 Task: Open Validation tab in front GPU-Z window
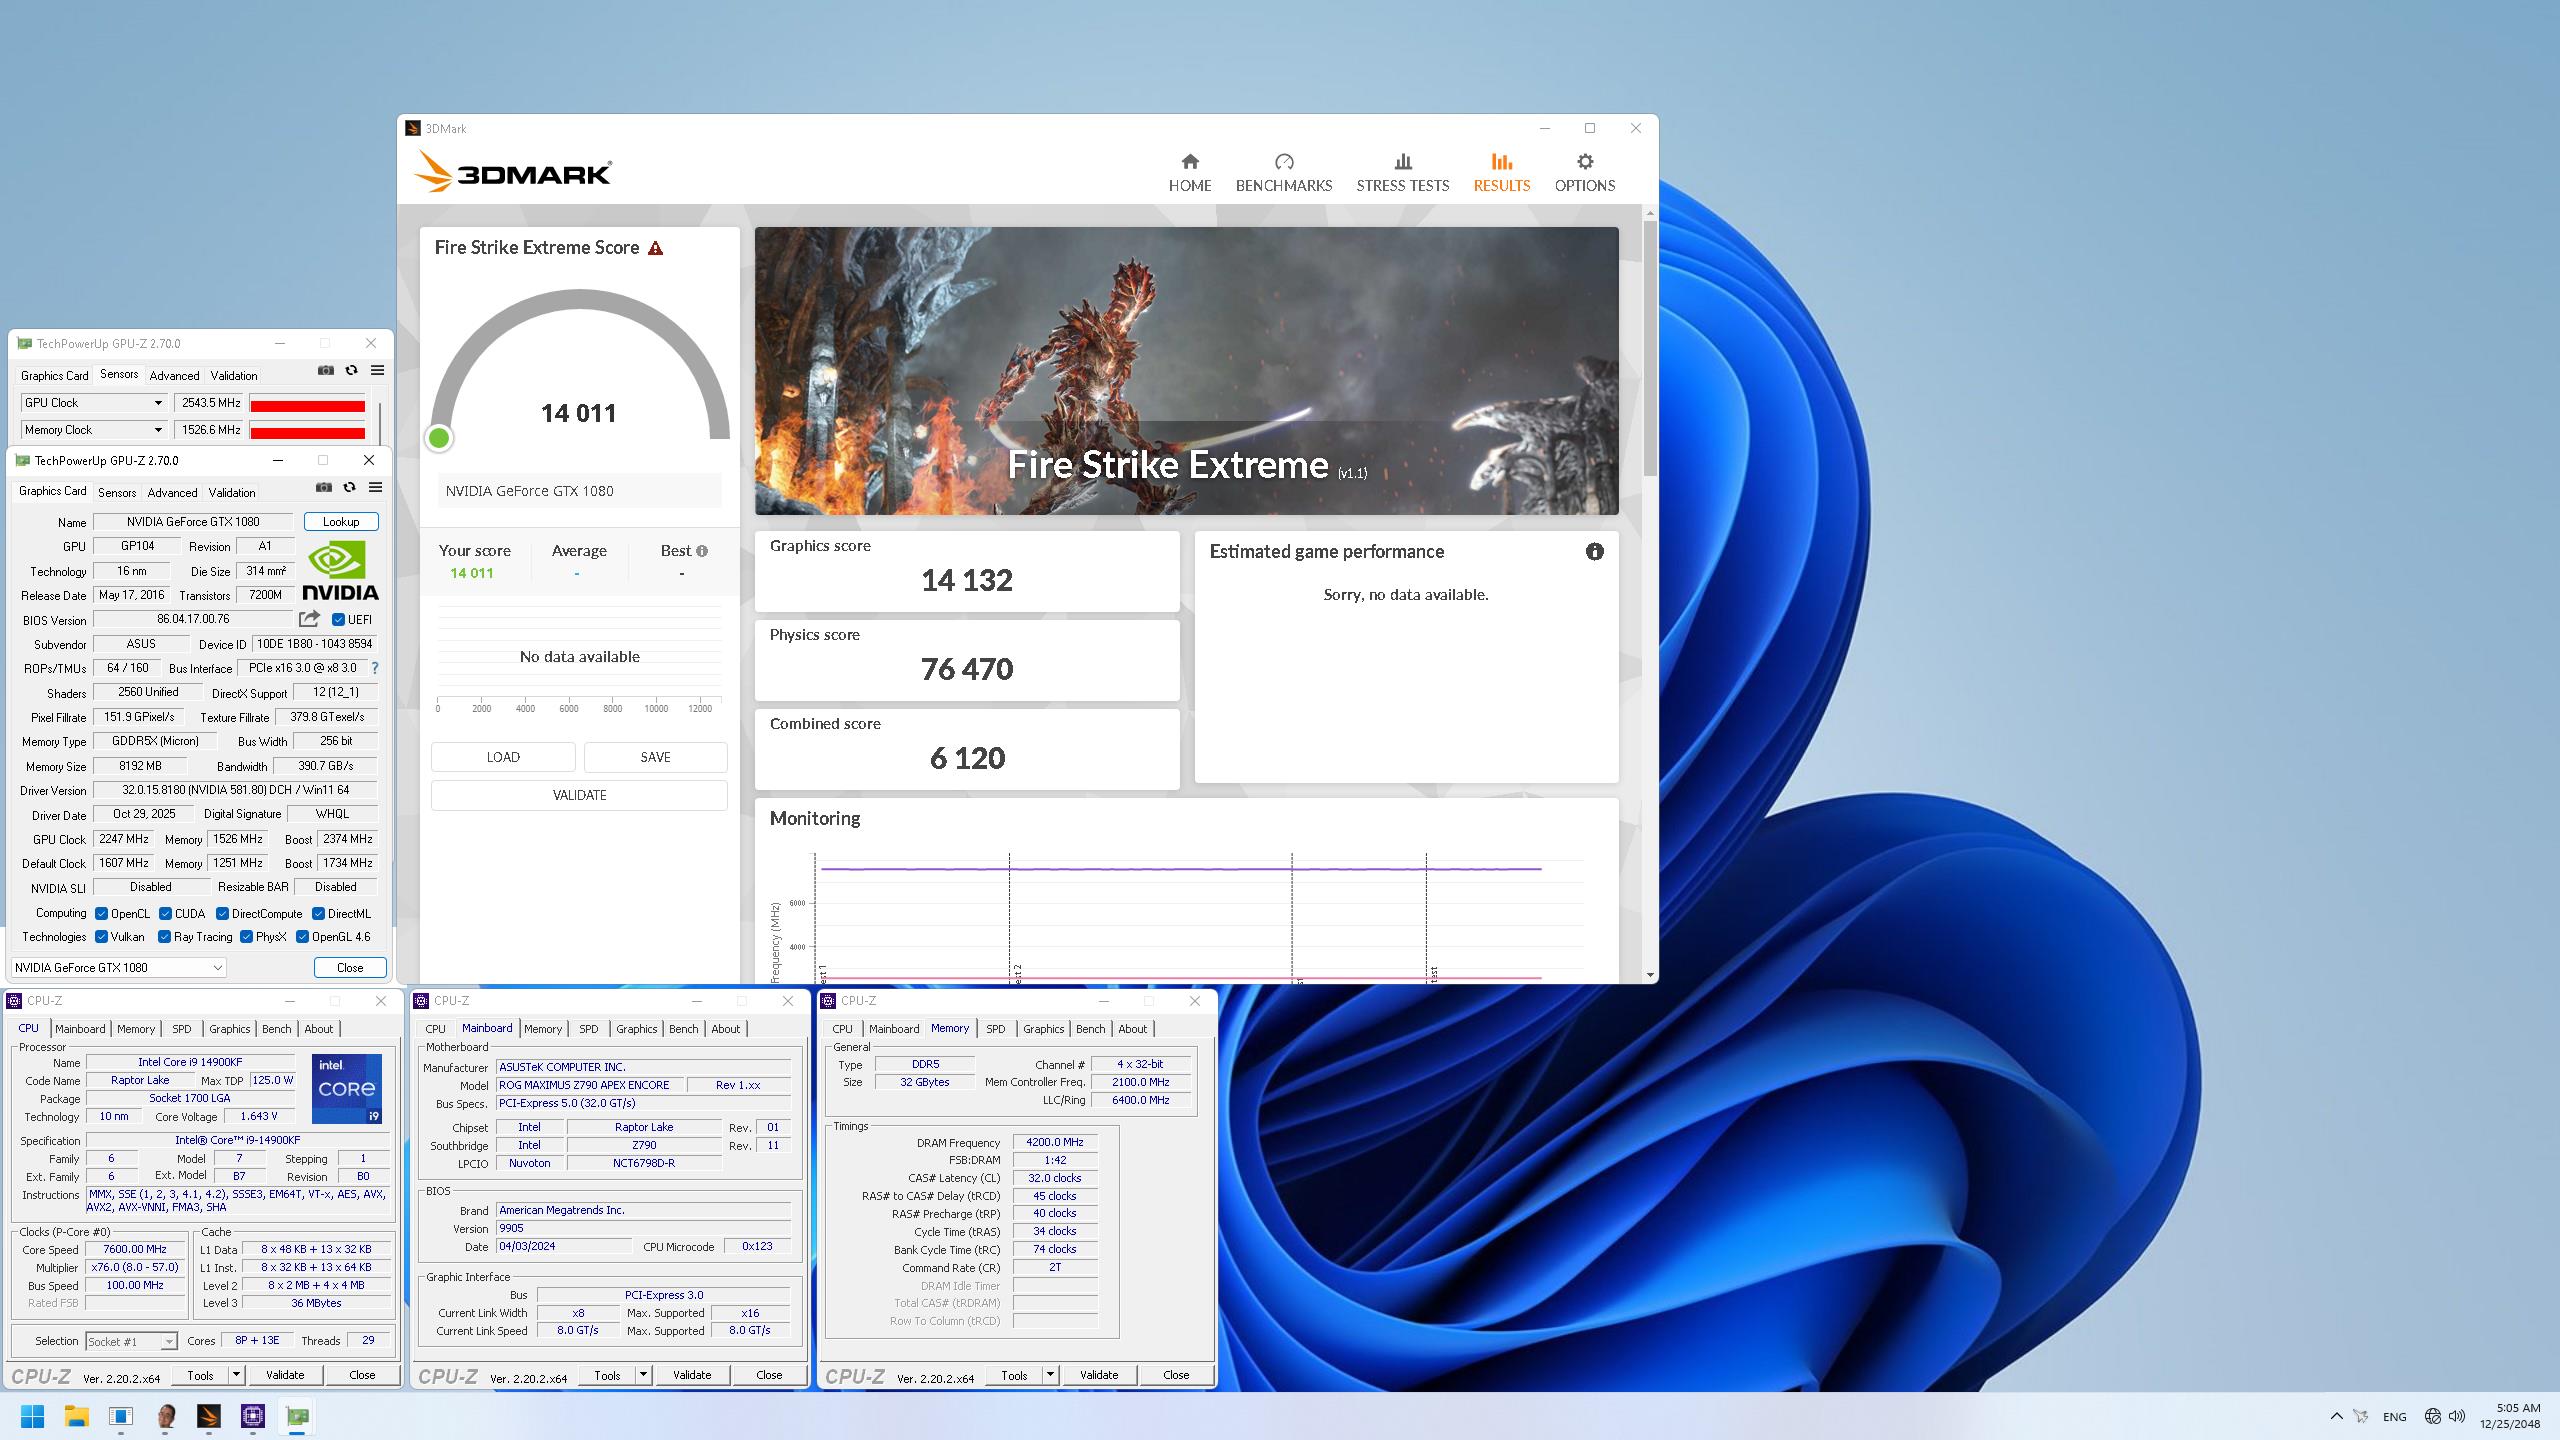click(232, 493)
